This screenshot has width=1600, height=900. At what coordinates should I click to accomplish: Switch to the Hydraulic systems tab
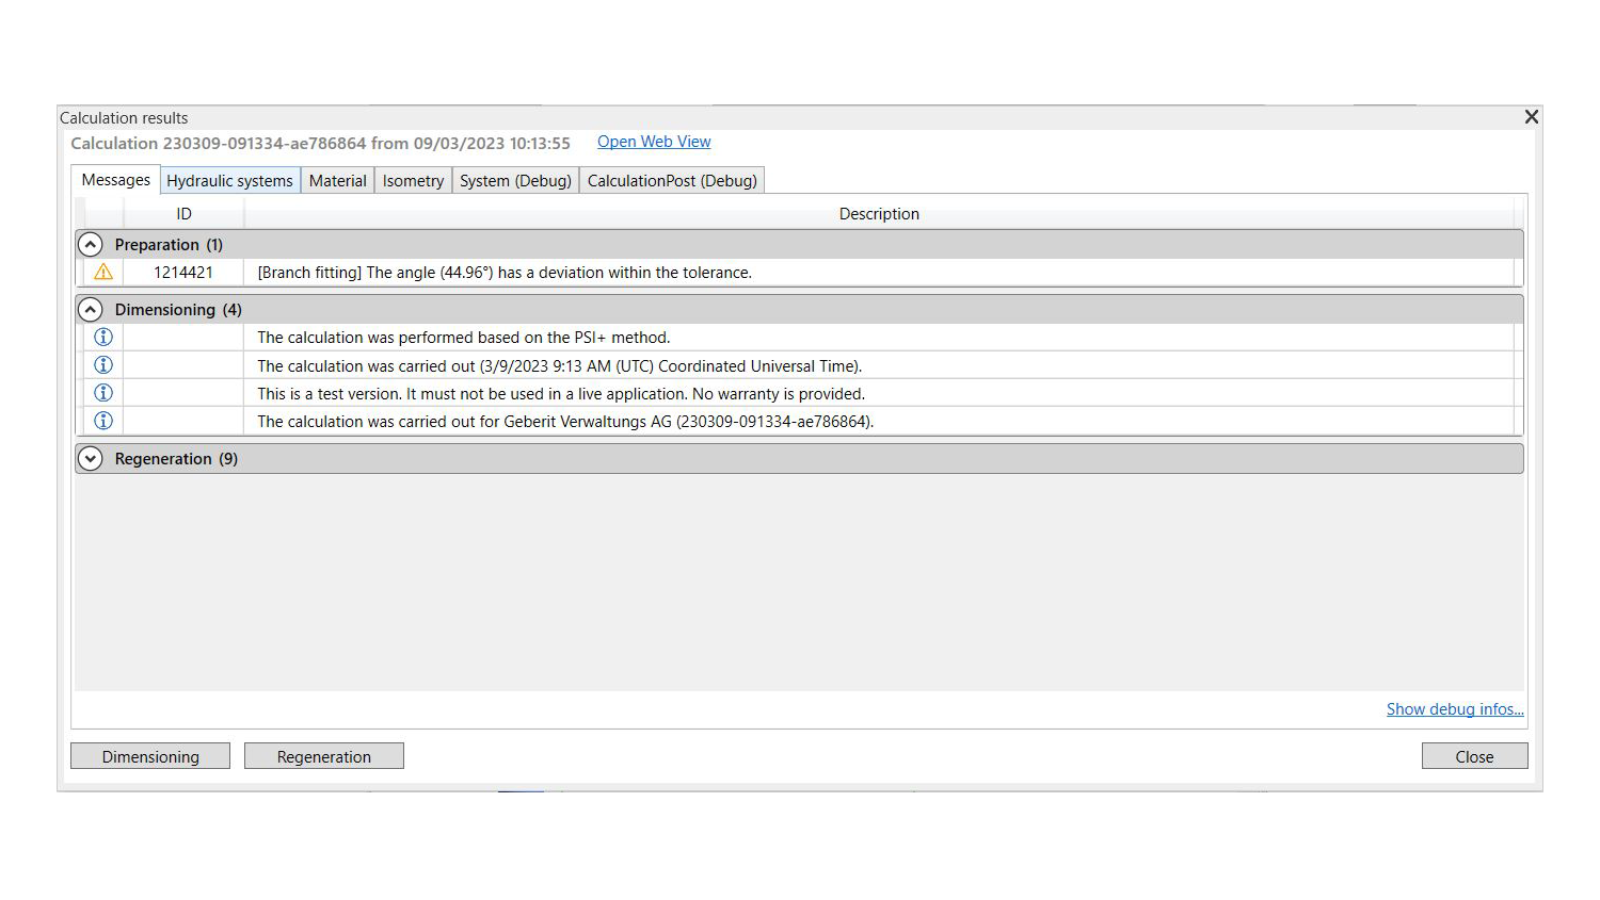(x=229, y=181)
